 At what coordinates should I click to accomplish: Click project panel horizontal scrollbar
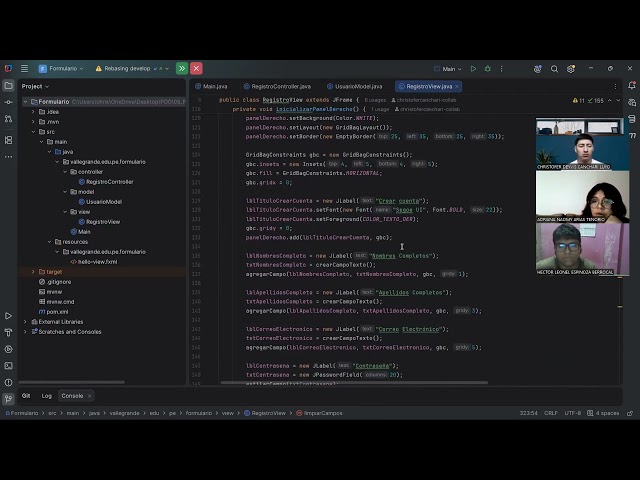pyautogui.click(x=71, y=382)
